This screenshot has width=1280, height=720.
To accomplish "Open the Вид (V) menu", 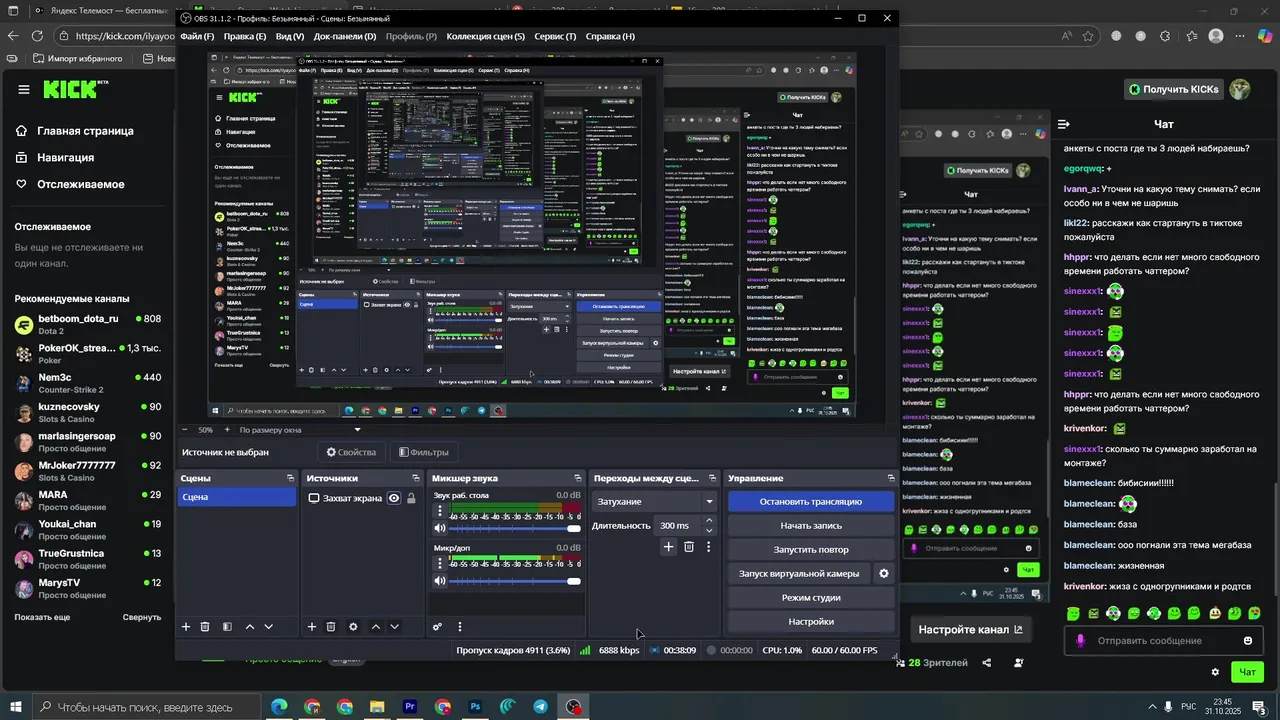I will pyautogui.click(x=290, y=36).
